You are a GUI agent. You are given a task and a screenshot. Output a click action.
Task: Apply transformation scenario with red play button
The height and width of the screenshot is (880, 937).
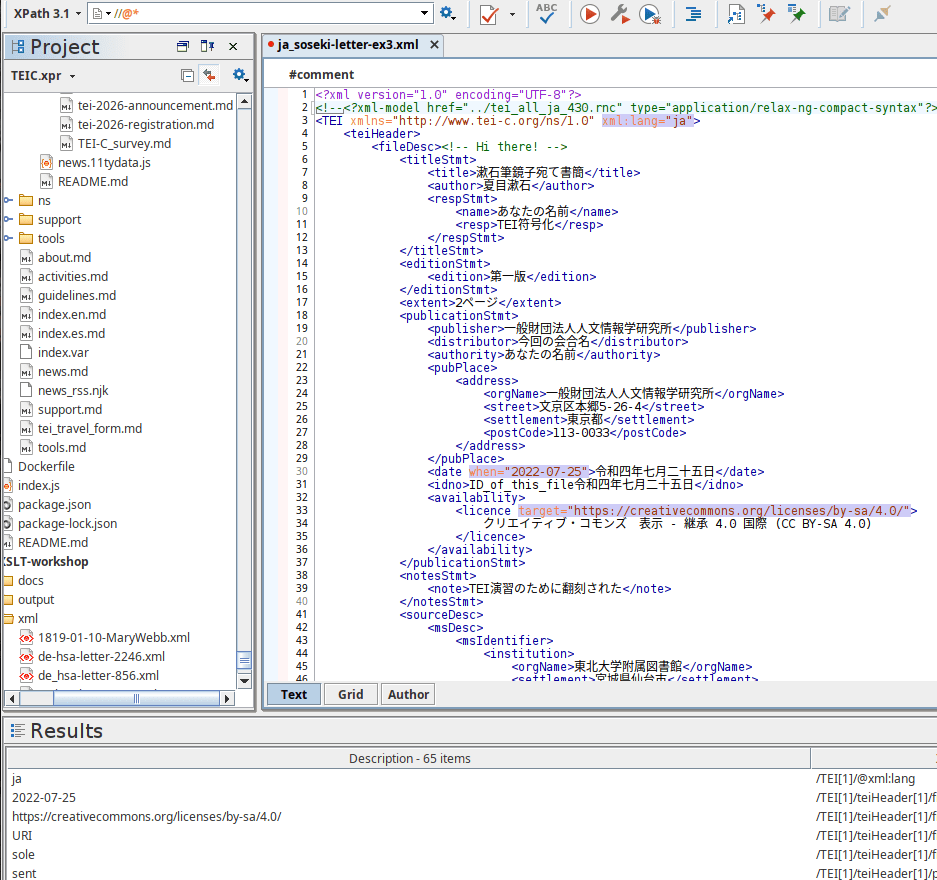click(590, 14)
